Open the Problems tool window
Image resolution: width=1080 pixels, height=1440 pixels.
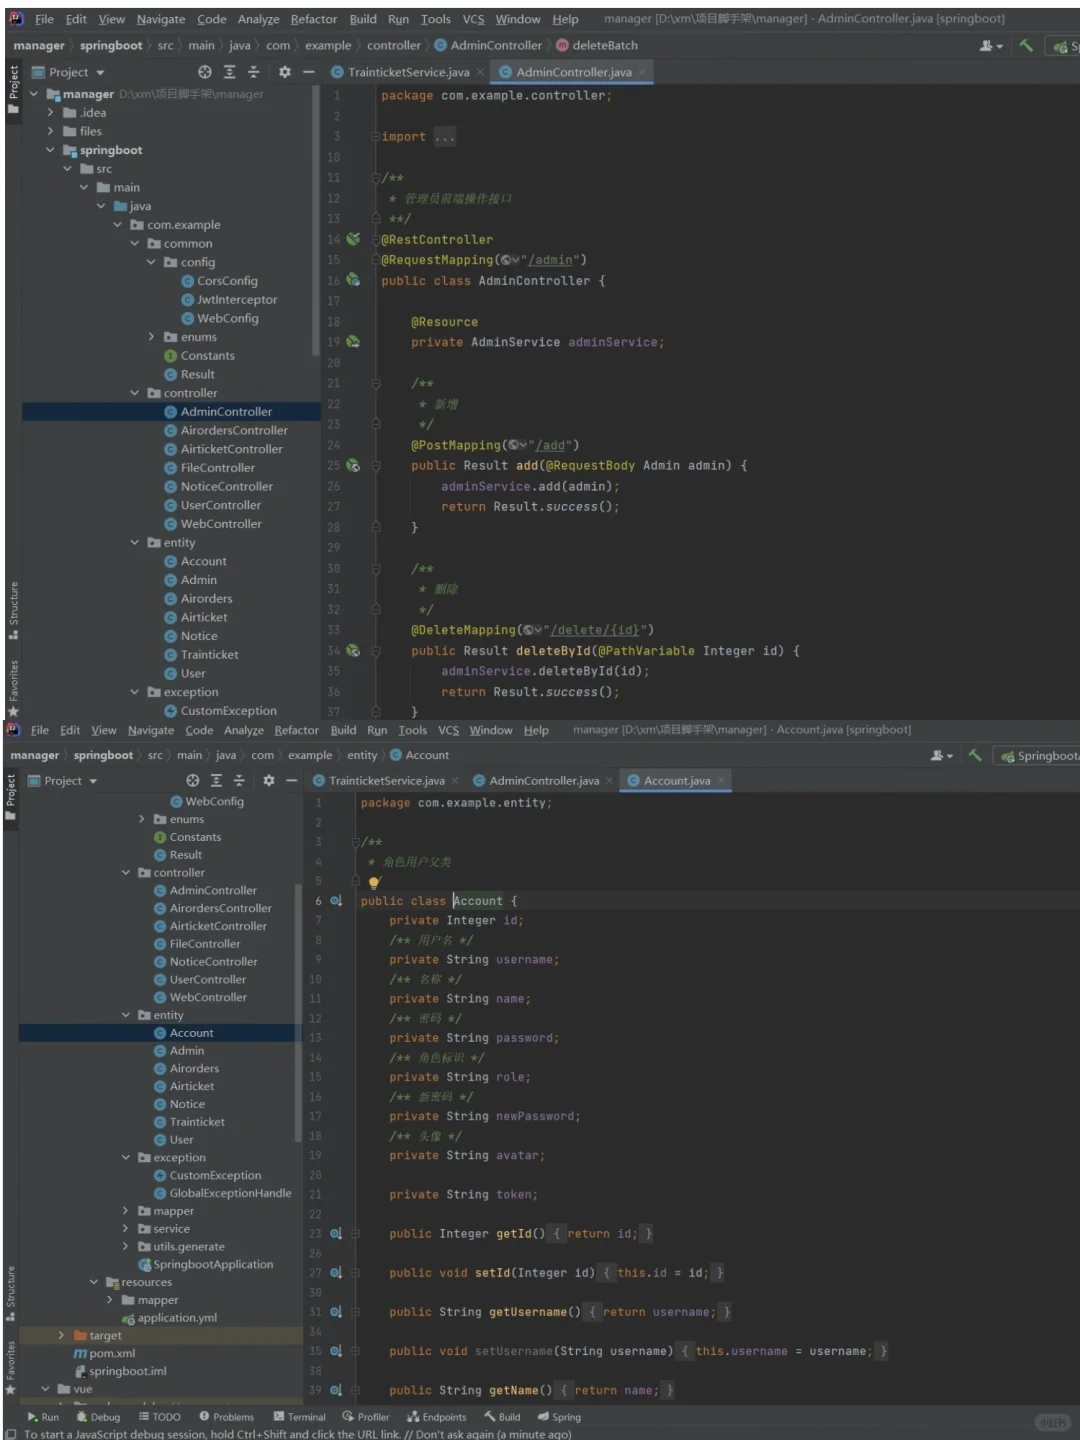[x=227, y=1416]
